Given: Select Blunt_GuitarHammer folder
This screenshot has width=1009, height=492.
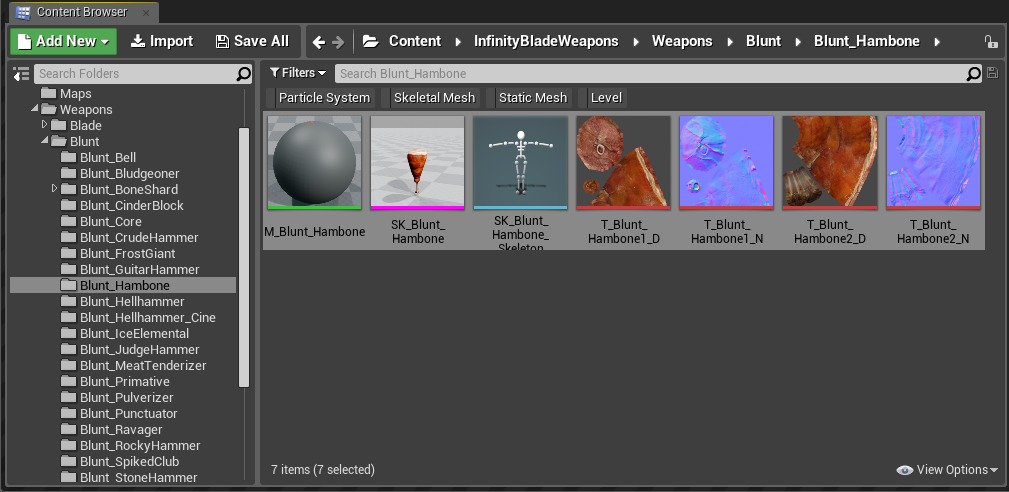Looking at the screenshot, I should click(131, 269).
